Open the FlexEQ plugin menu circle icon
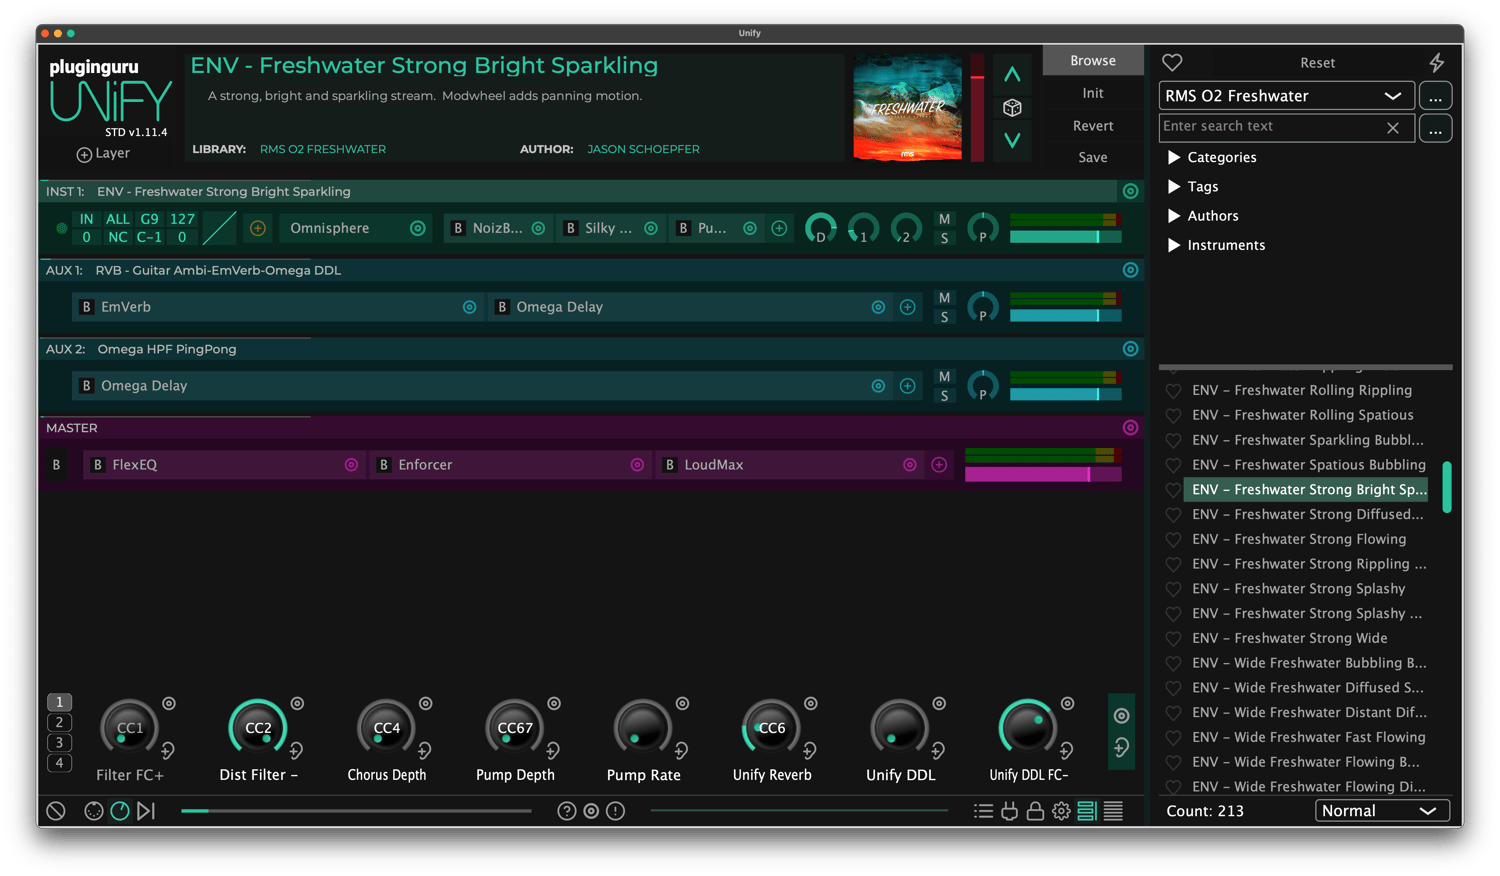Viewport: 1500px width, 876px height. [351, 465]
